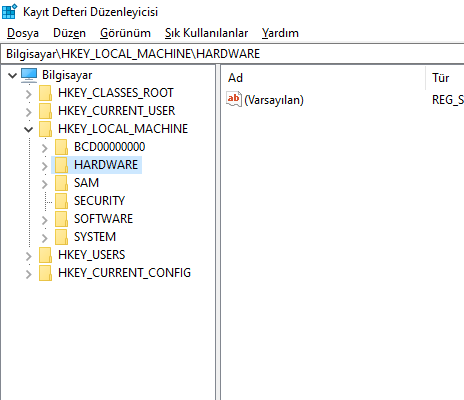This screenshot has height=400, width=464.
Task: Expand the SYSTEM key arrow
Action: click(x=45, y=238)
